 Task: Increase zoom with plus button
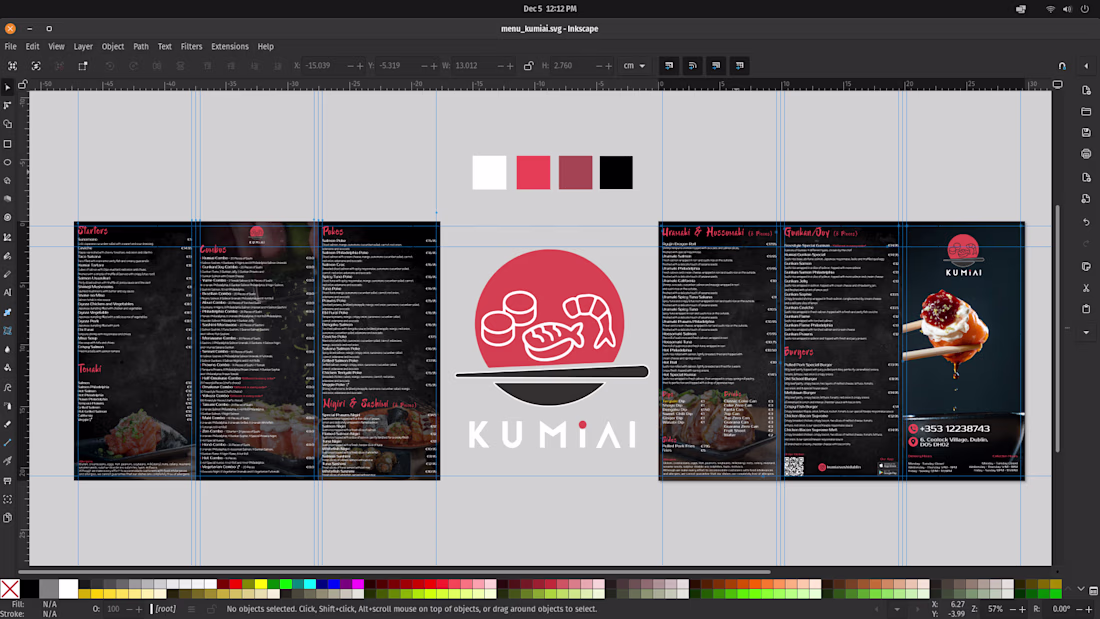click(1022, 609)
